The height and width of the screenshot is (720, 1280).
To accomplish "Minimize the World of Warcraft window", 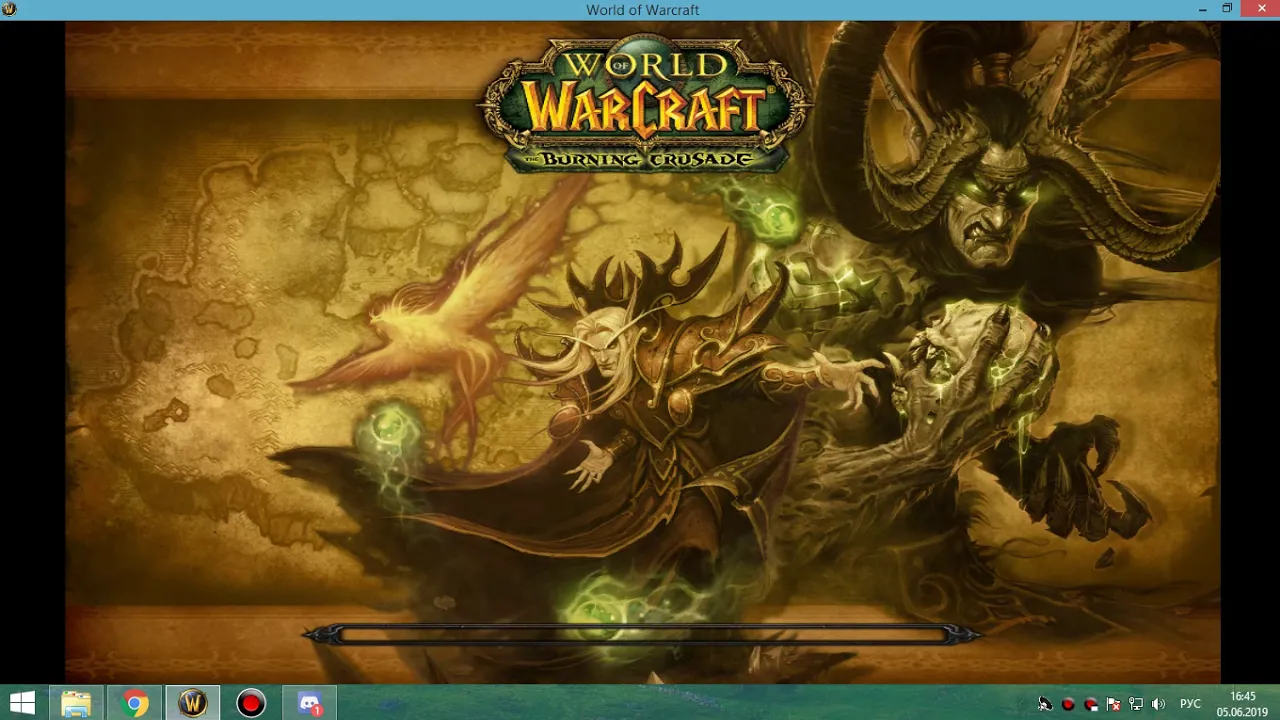I will (x=1202, y=9).
